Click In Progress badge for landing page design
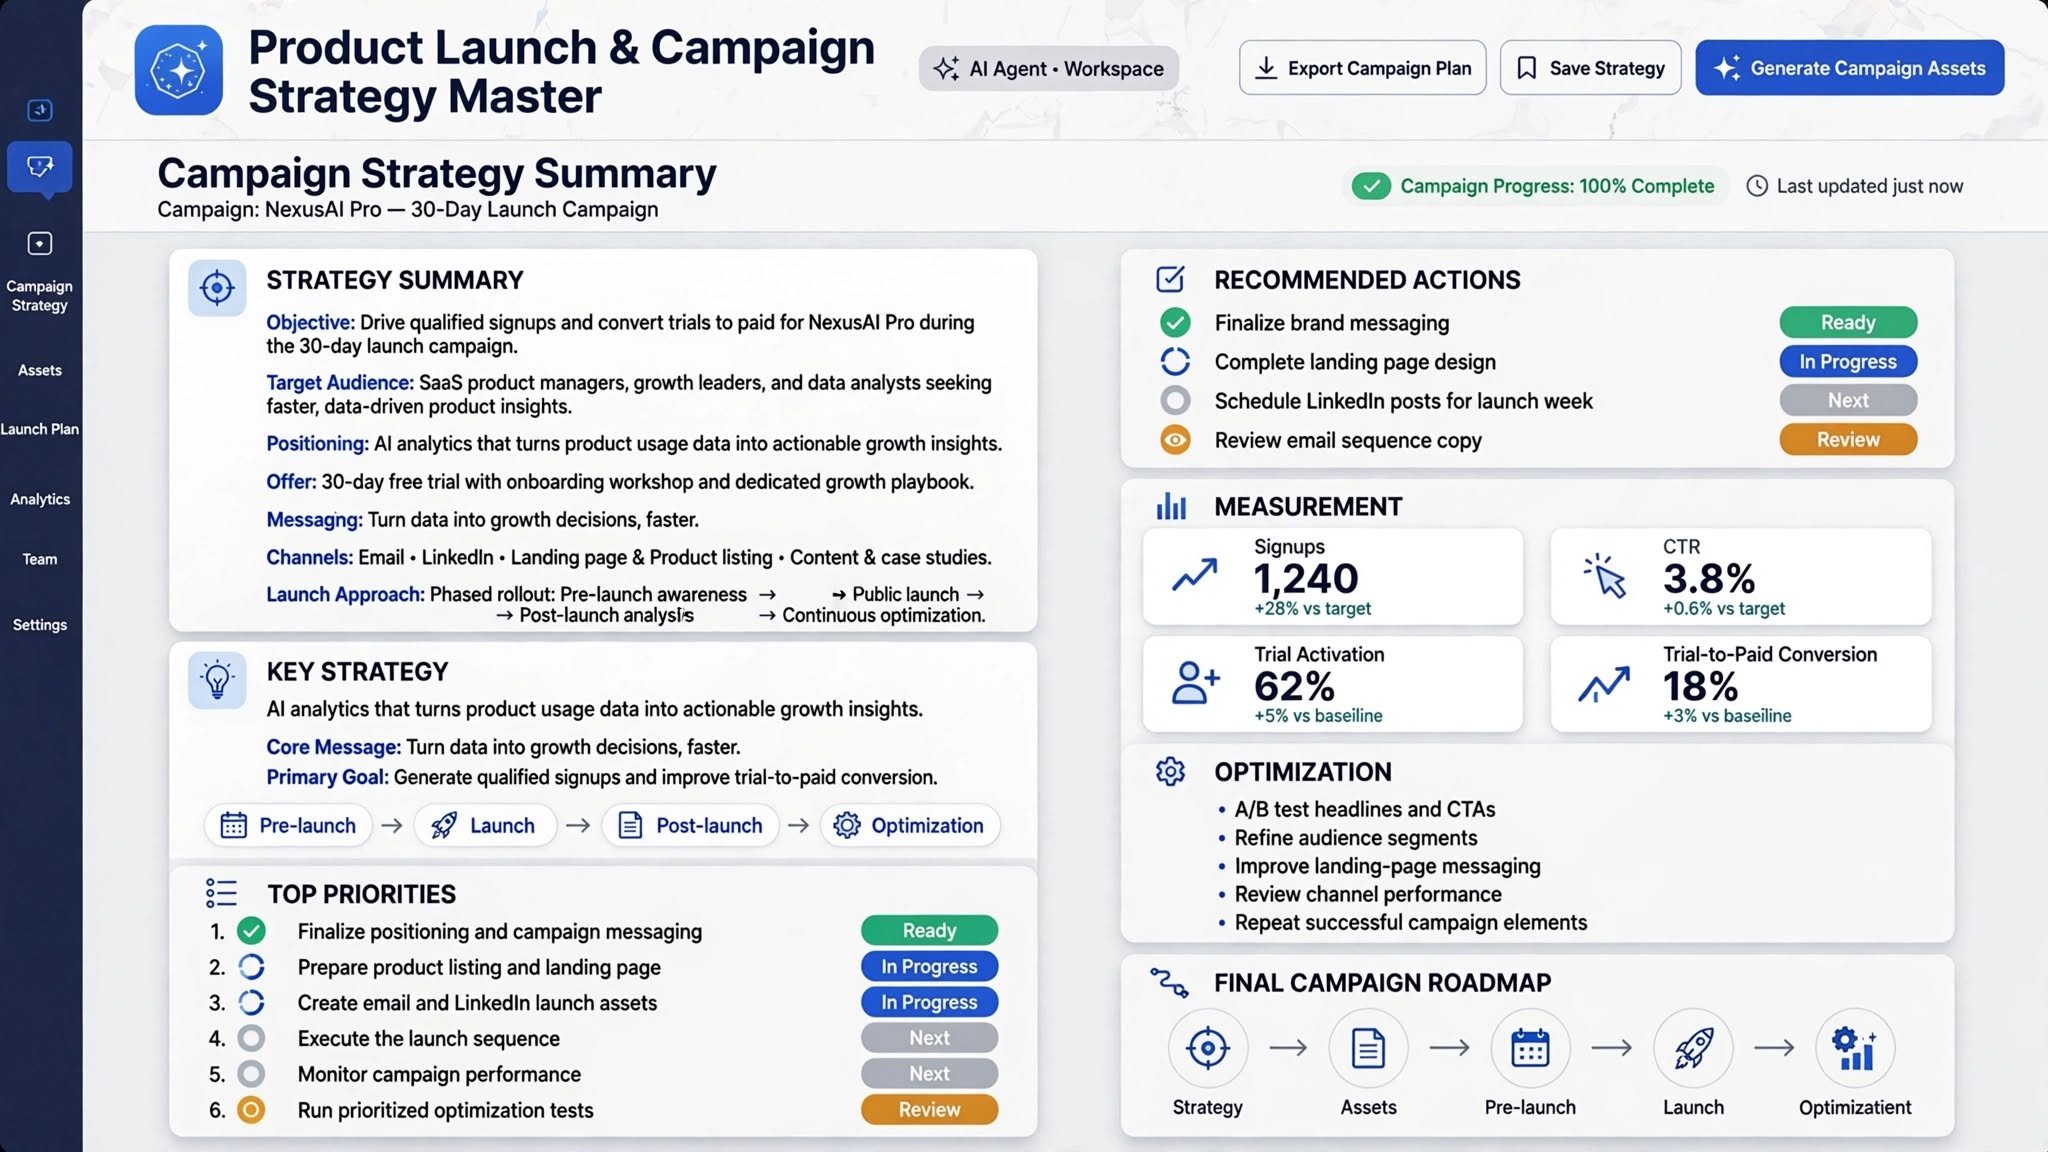The height and width of the screenshot is (1152, 2048). coord(1848,361)
